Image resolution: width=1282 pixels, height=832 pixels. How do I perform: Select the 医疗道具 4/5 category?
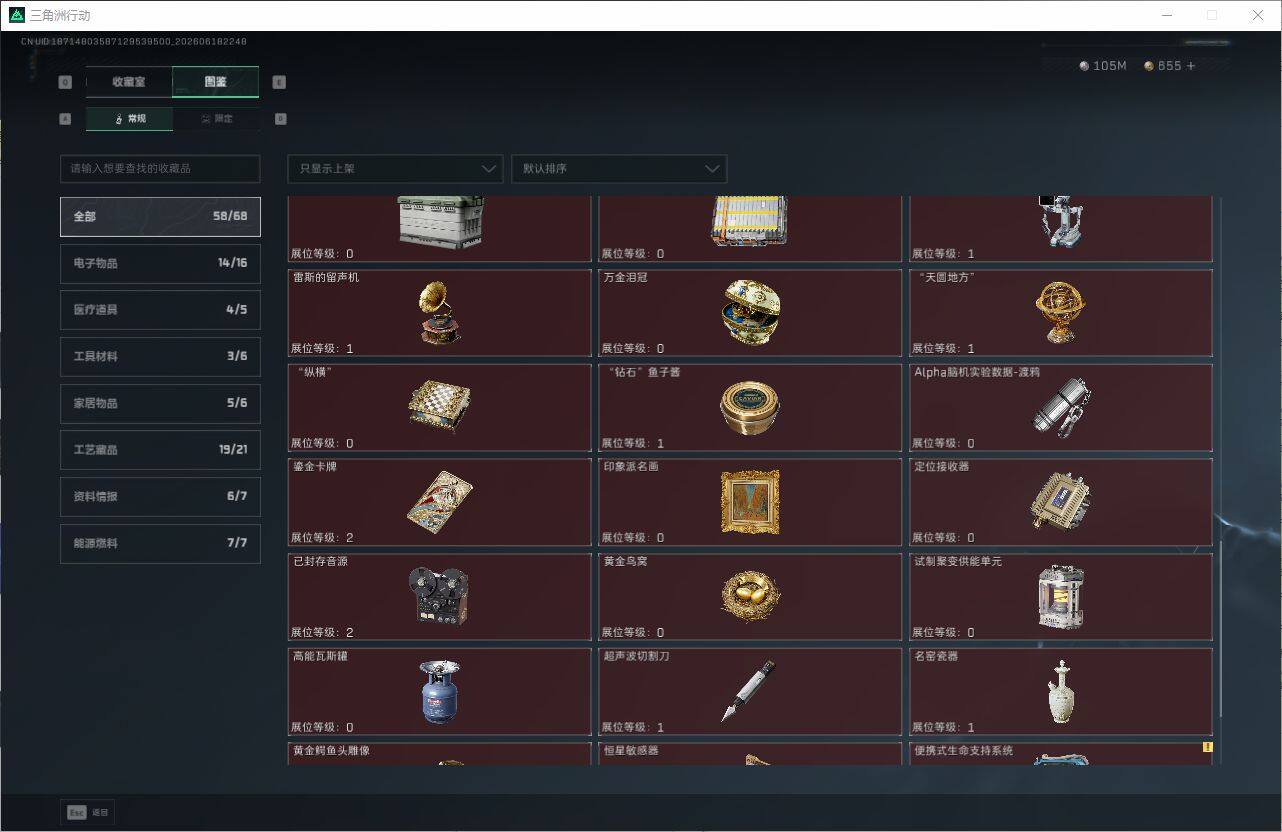pos(160,310)
